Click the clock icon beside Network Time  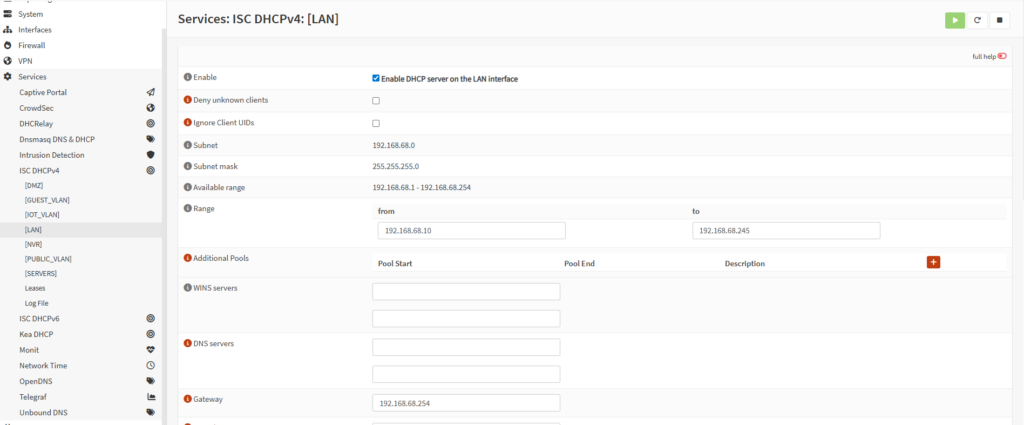(150, 366)
